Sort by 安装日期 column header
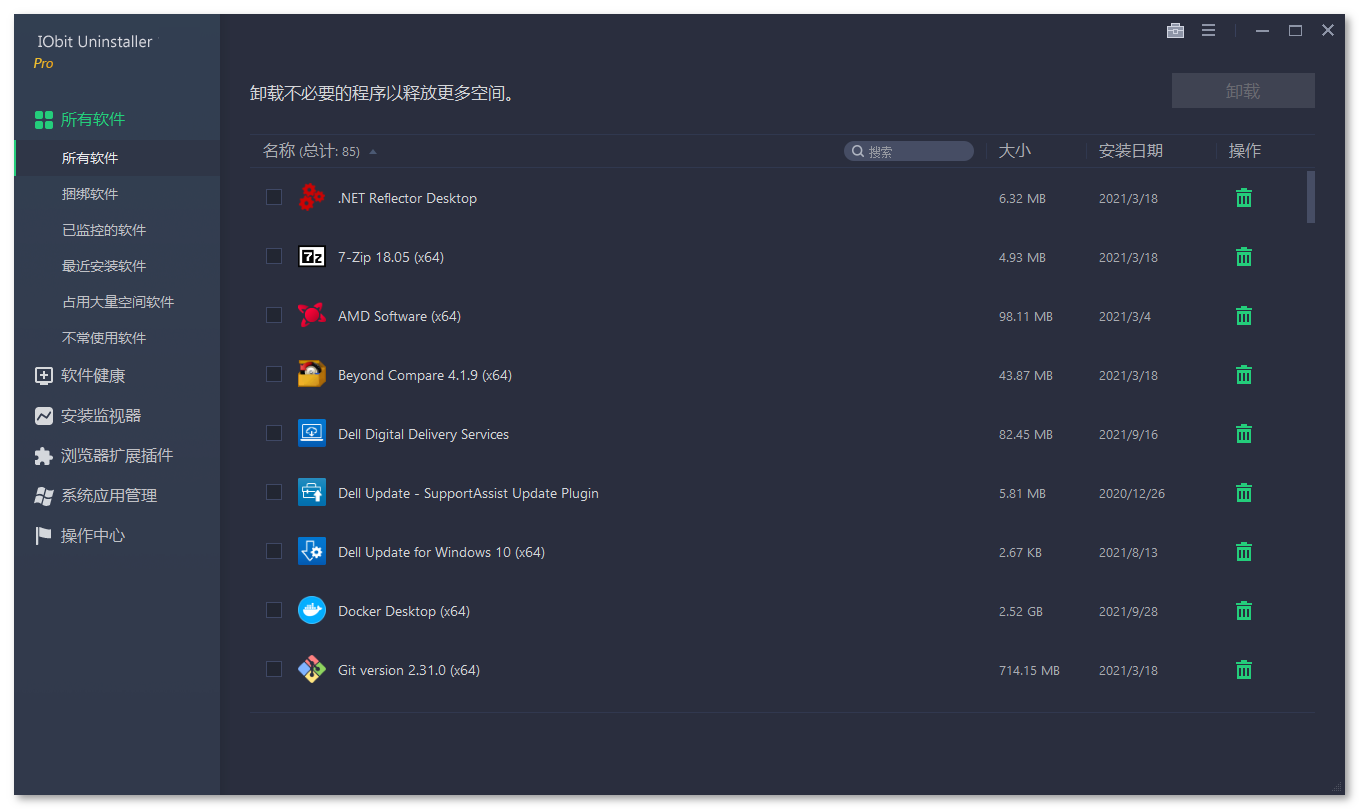 [x=1131, y=151]
